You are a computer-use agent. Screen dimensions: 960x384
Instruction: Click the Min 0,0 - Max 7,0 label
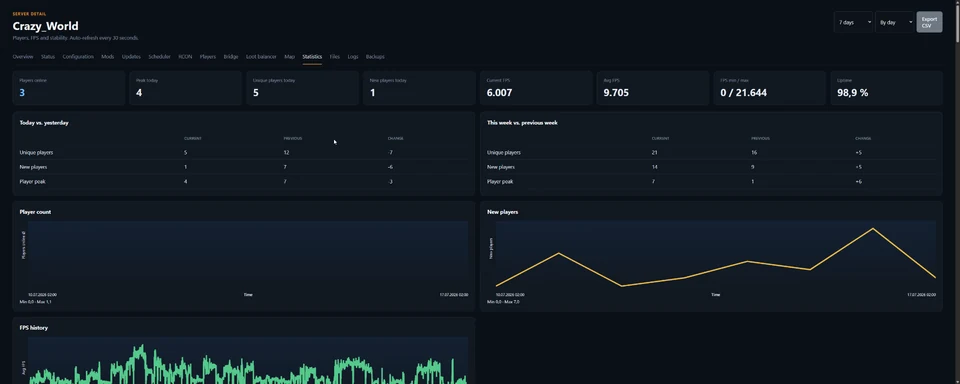(503, 302)
